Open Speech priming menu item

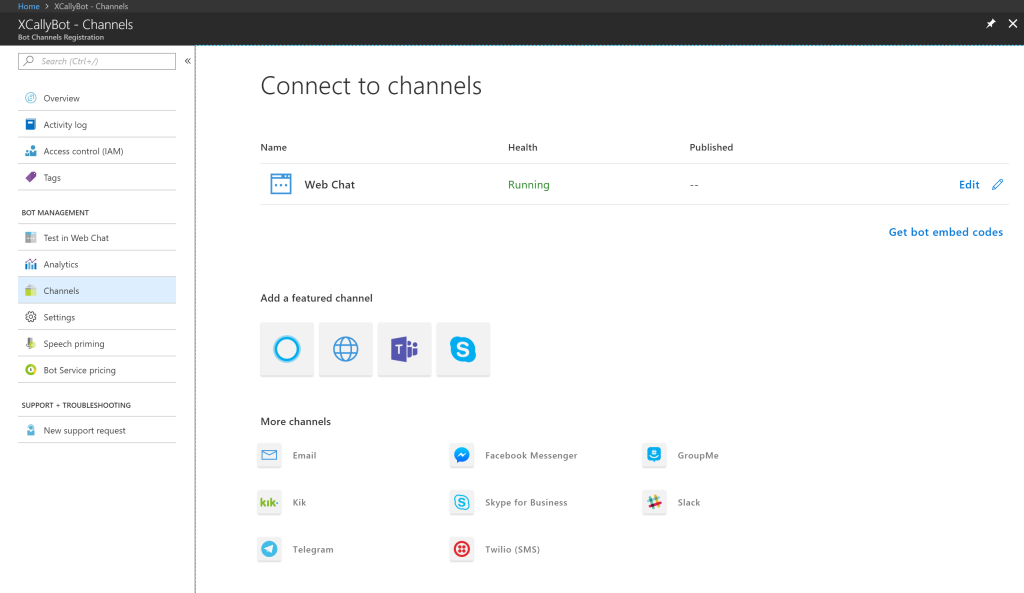pyautogui.click(x=97, y=344)
